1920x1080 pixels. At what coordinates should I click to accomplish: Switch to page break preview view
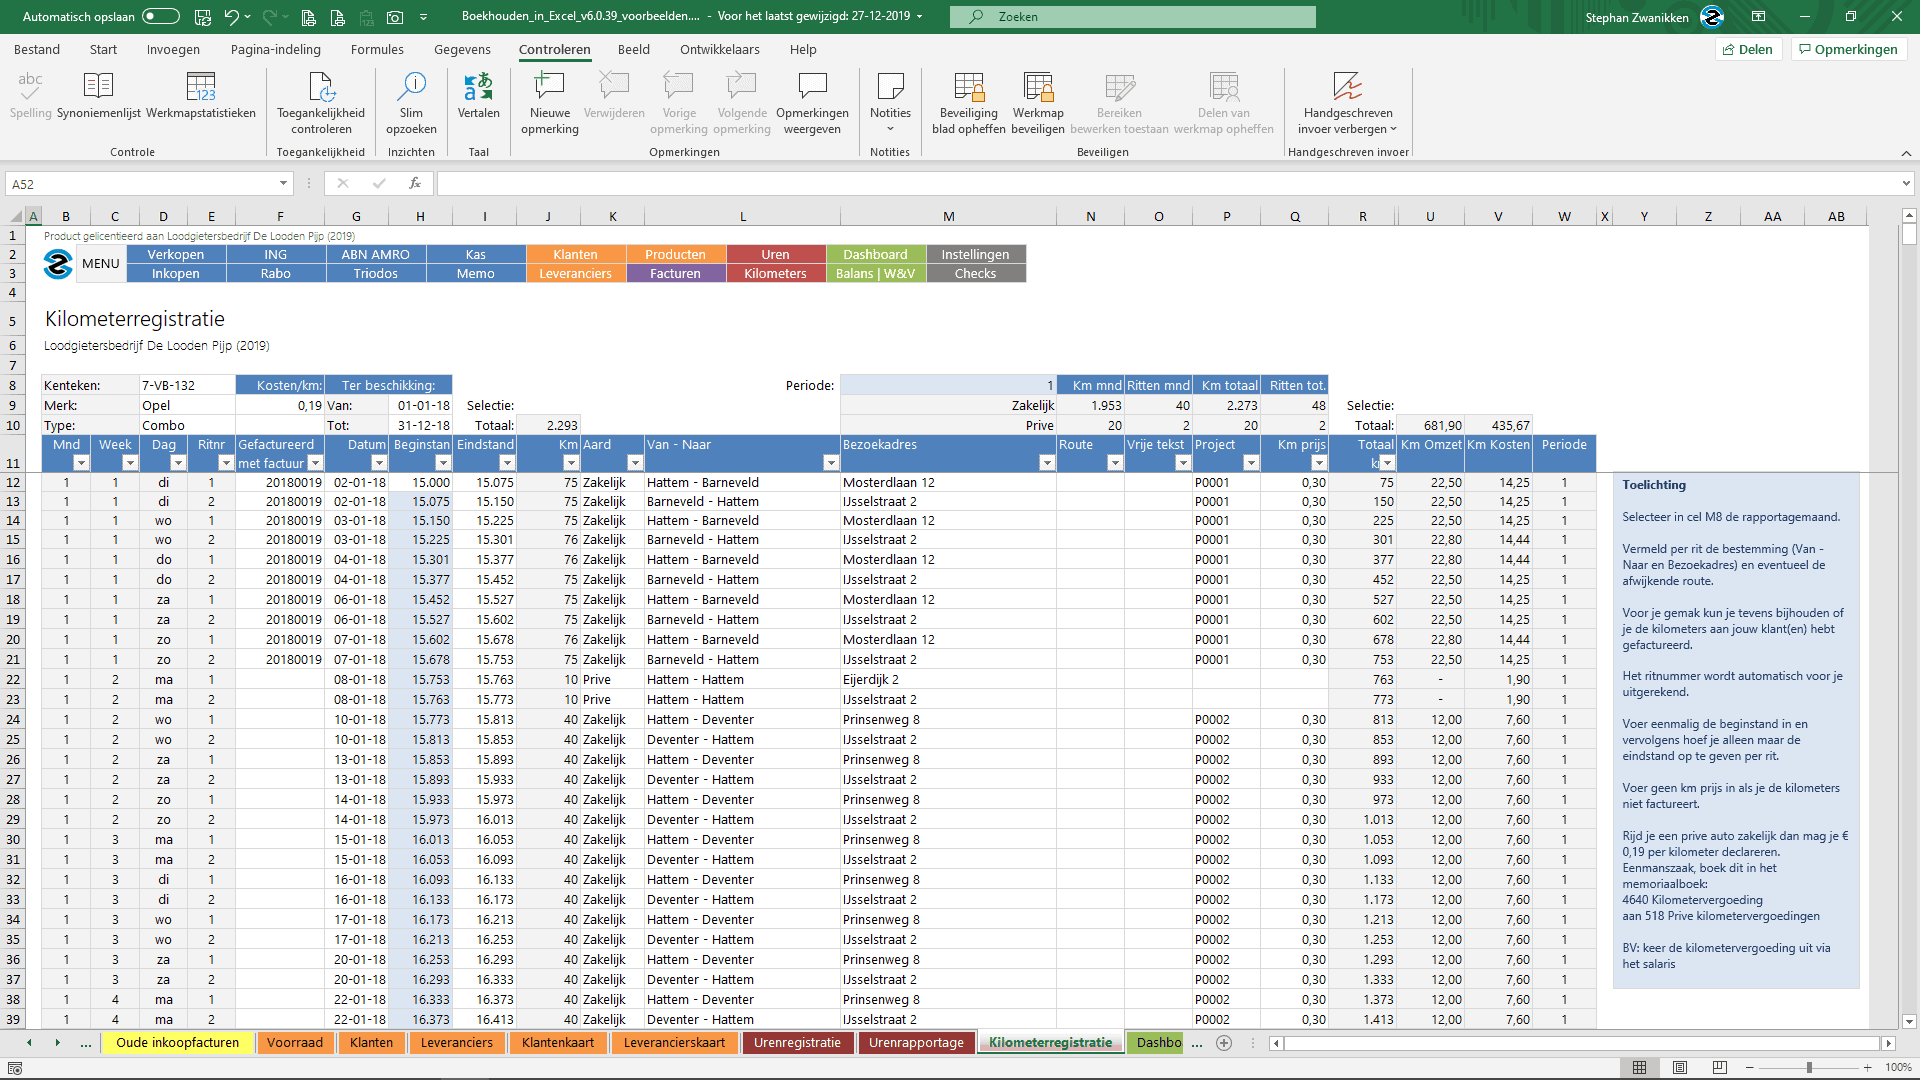[1720, 1068]
